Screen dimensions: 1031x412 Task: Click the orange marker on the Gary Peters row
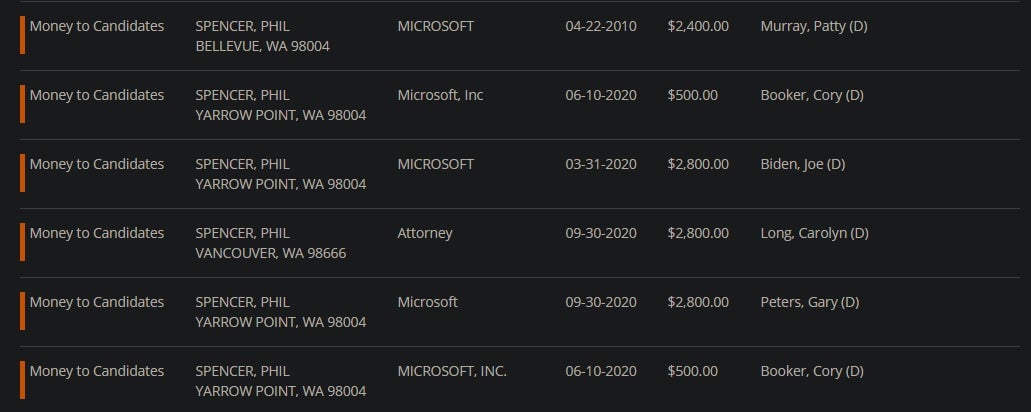click(x=22, y=311)
